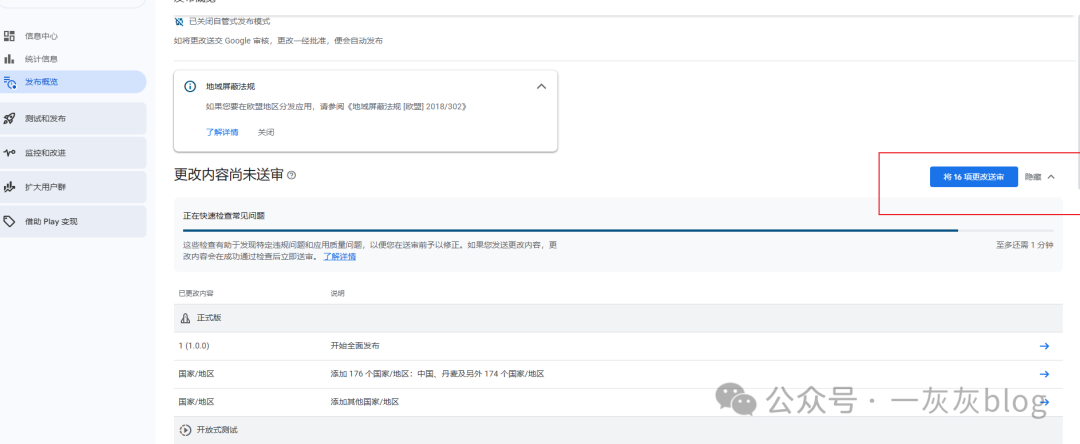Click 了解详情 in the 地域屏蔽法规 card

pyautogui.click(x=222, y=132)
